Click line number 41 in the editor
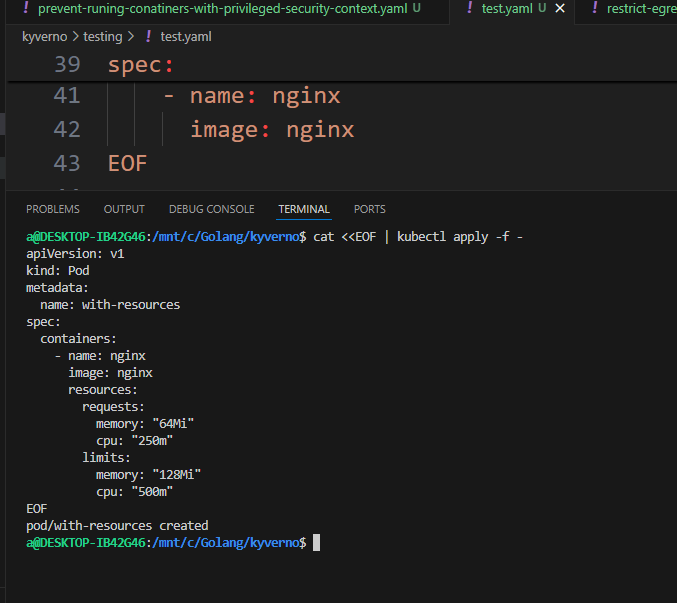The height and width of the screenshot is (603, 677). point(67,95)
